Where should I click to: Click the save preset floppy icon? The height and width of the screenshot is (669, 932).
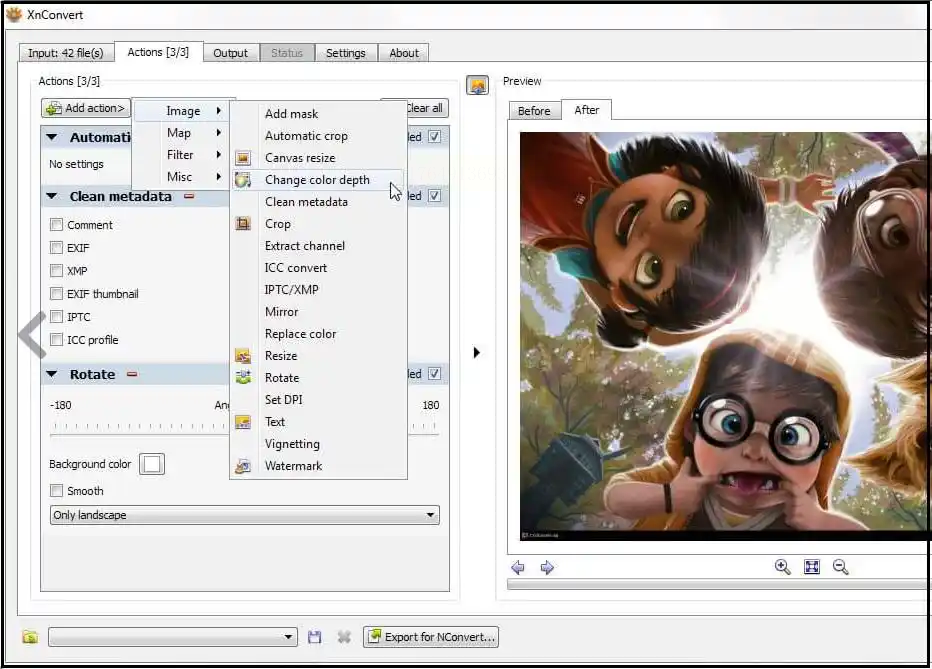(315, 637)
